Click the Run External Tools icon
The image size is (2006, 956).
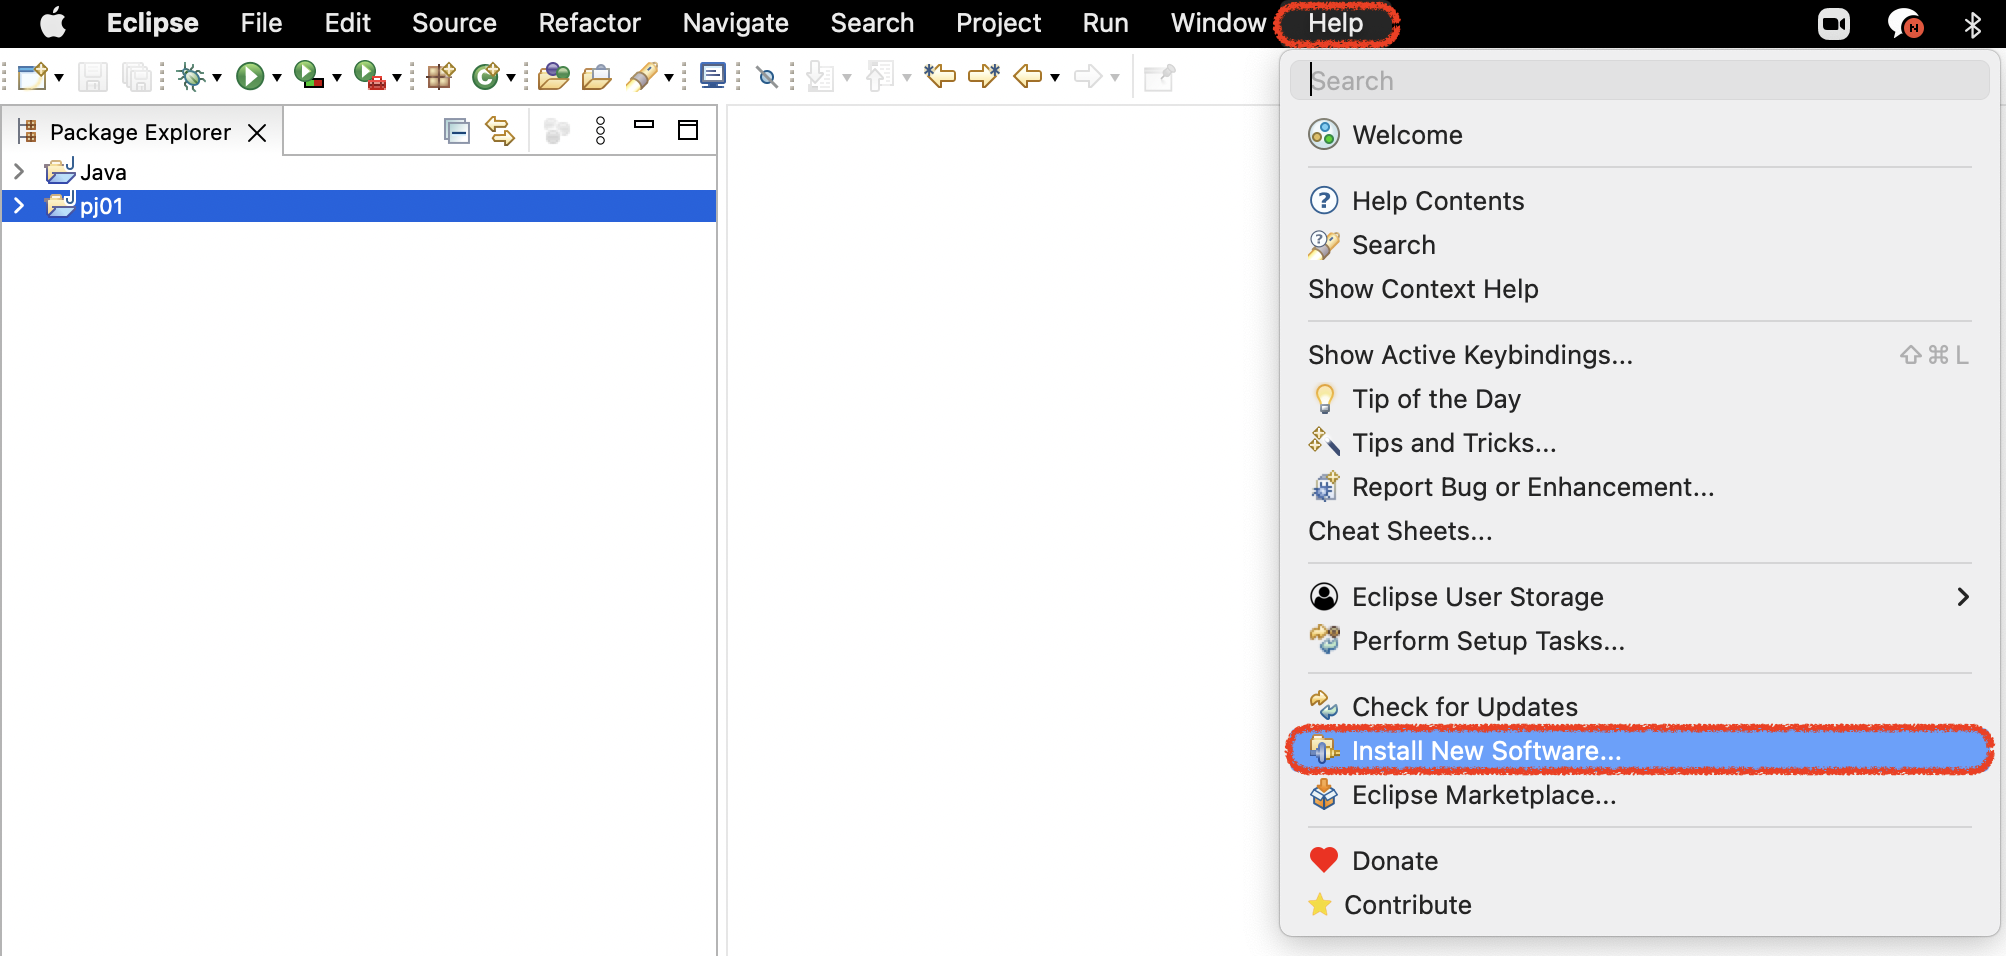[369, 76]
